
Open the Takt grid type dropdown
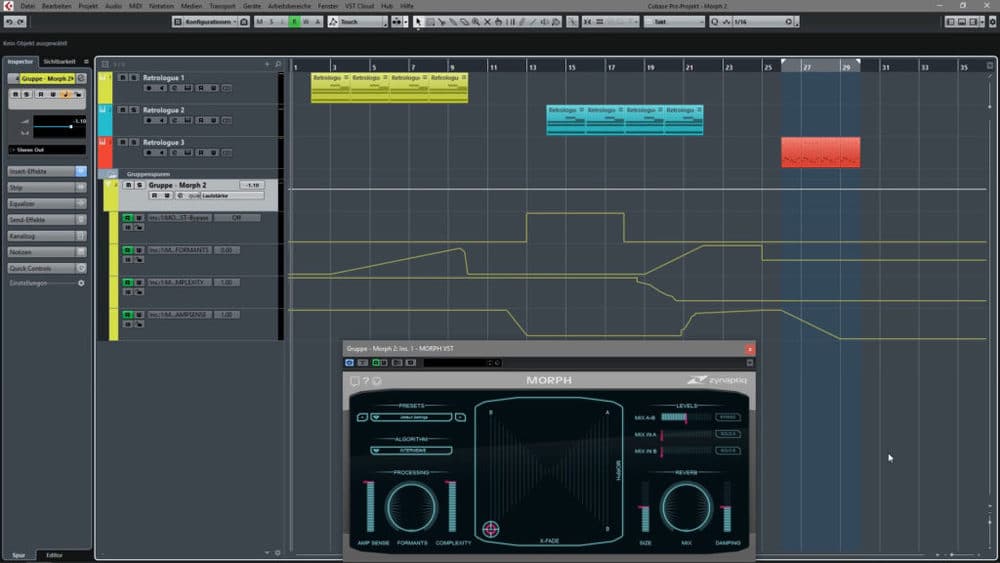(x=674, y=22)
